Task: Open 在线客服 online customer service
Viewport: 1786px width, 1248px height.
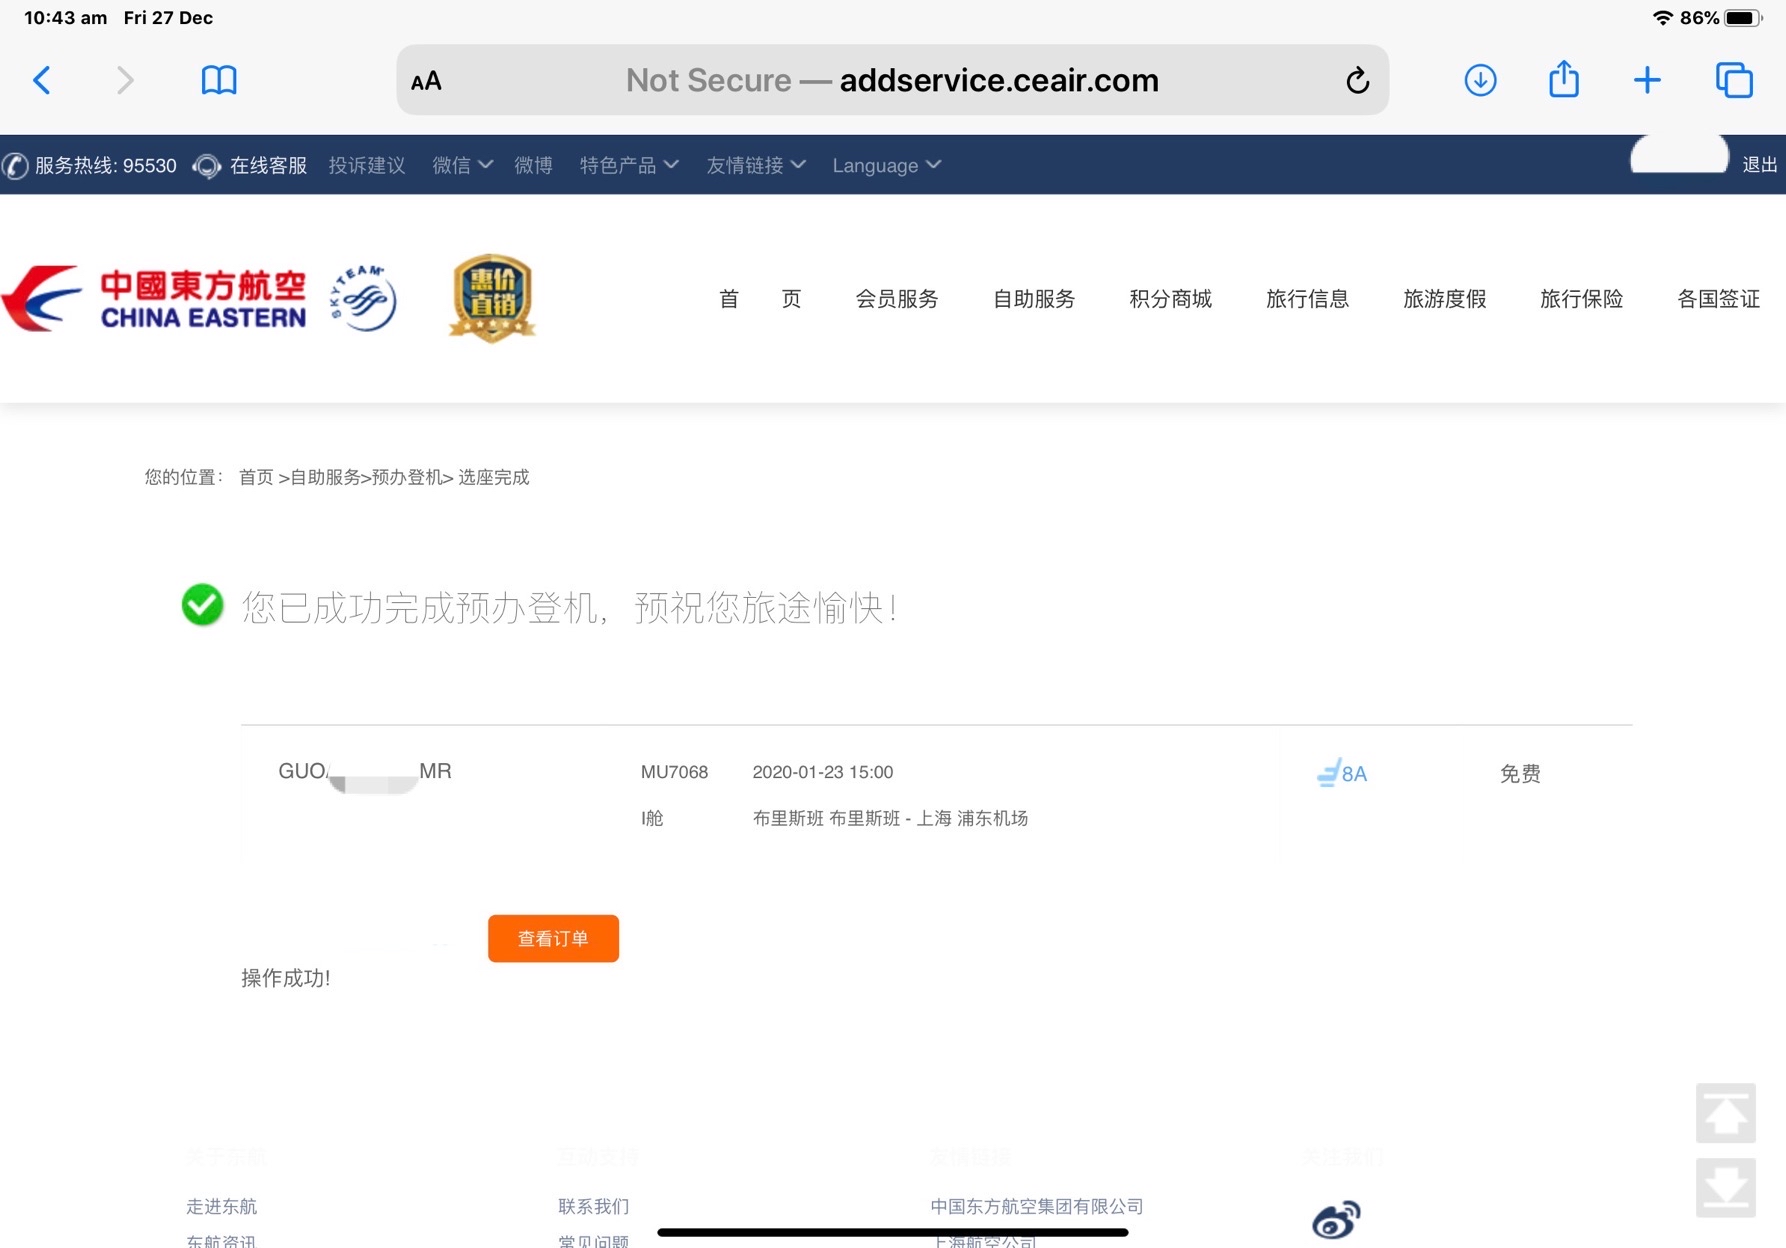Action: (268, 165)
